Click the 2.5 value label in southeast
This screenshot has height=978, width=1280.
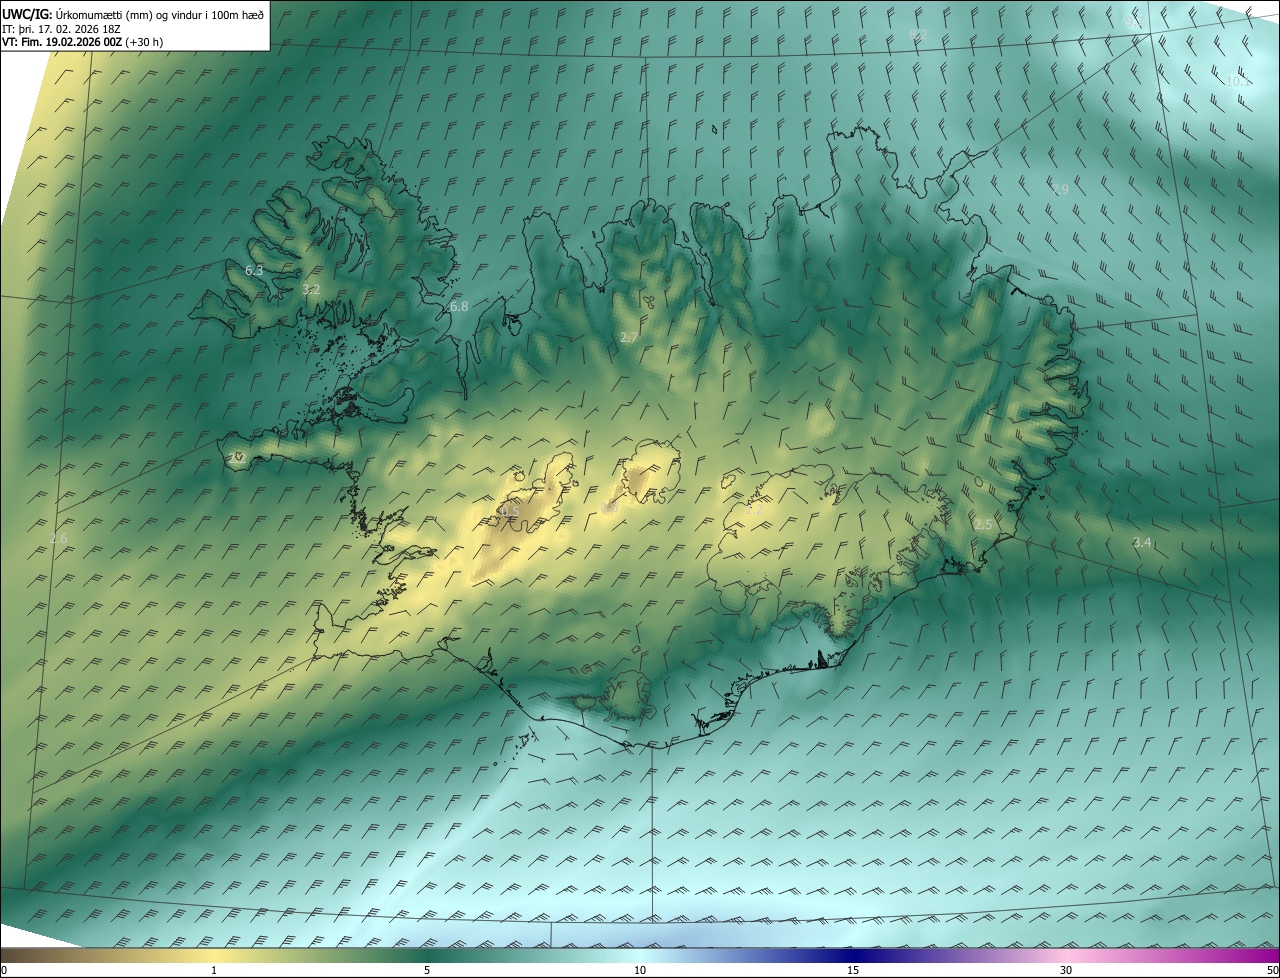[x=983, y=524]
